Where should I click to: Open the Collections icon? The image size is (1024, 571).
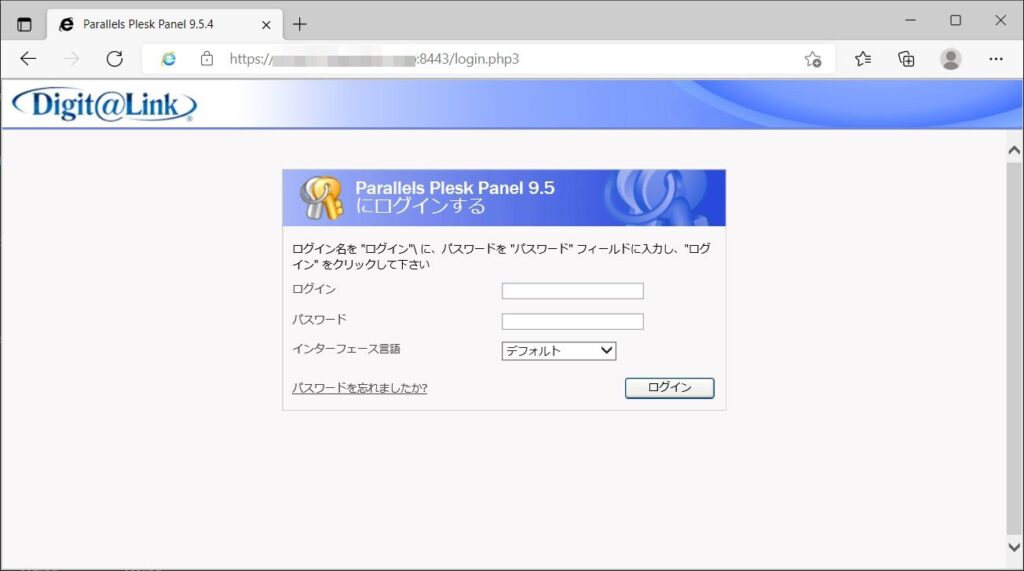[x=906, y=59]
